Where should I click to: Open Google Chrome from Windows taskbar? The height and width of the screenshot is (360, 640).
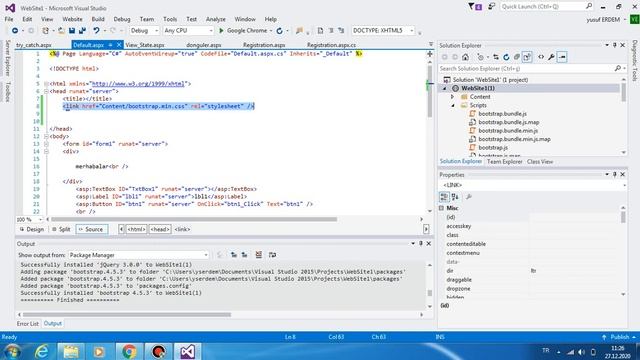coord(129,351)
